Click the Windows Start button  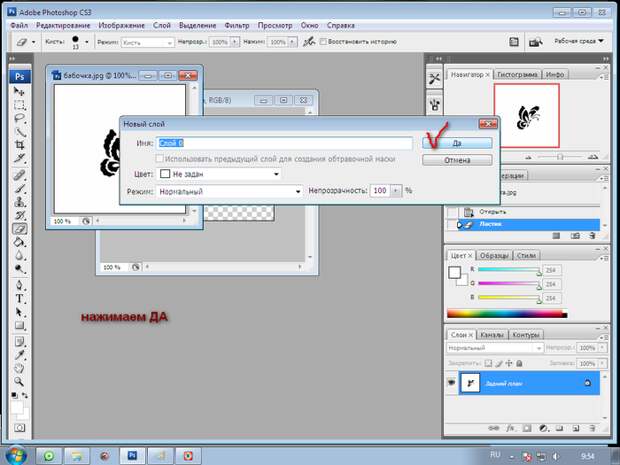pyautogui.click(x=16, y=456)
